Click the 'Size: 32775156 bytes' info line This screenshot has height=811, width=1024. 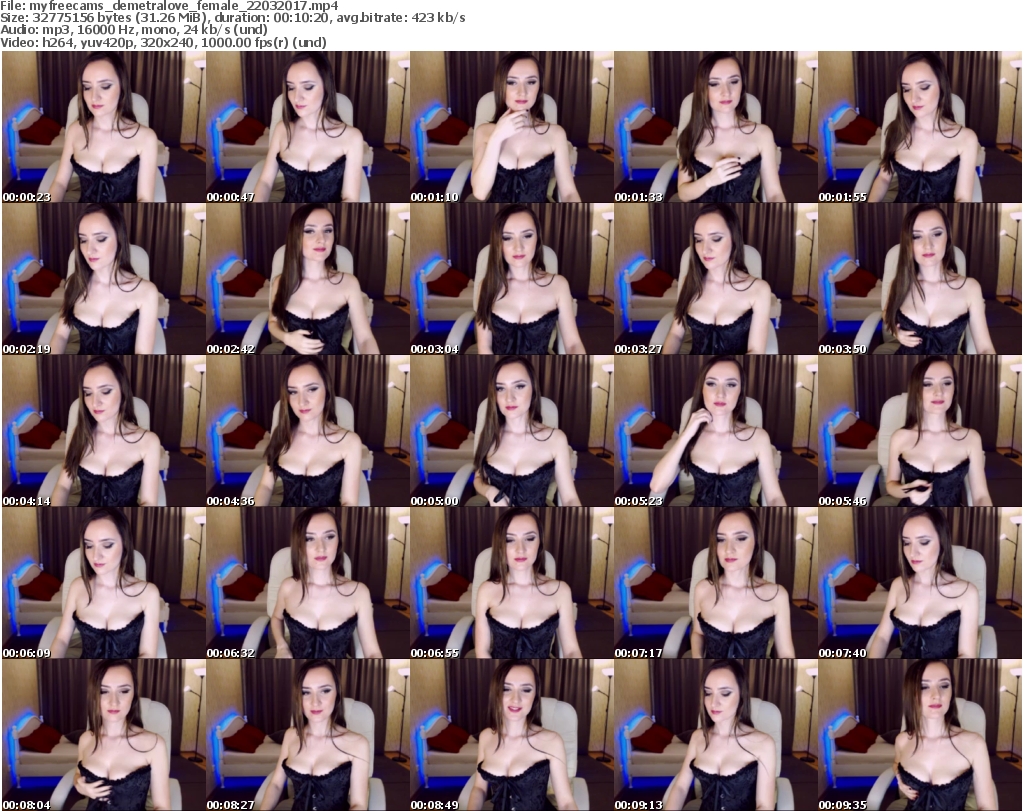(x=233, y=18)
